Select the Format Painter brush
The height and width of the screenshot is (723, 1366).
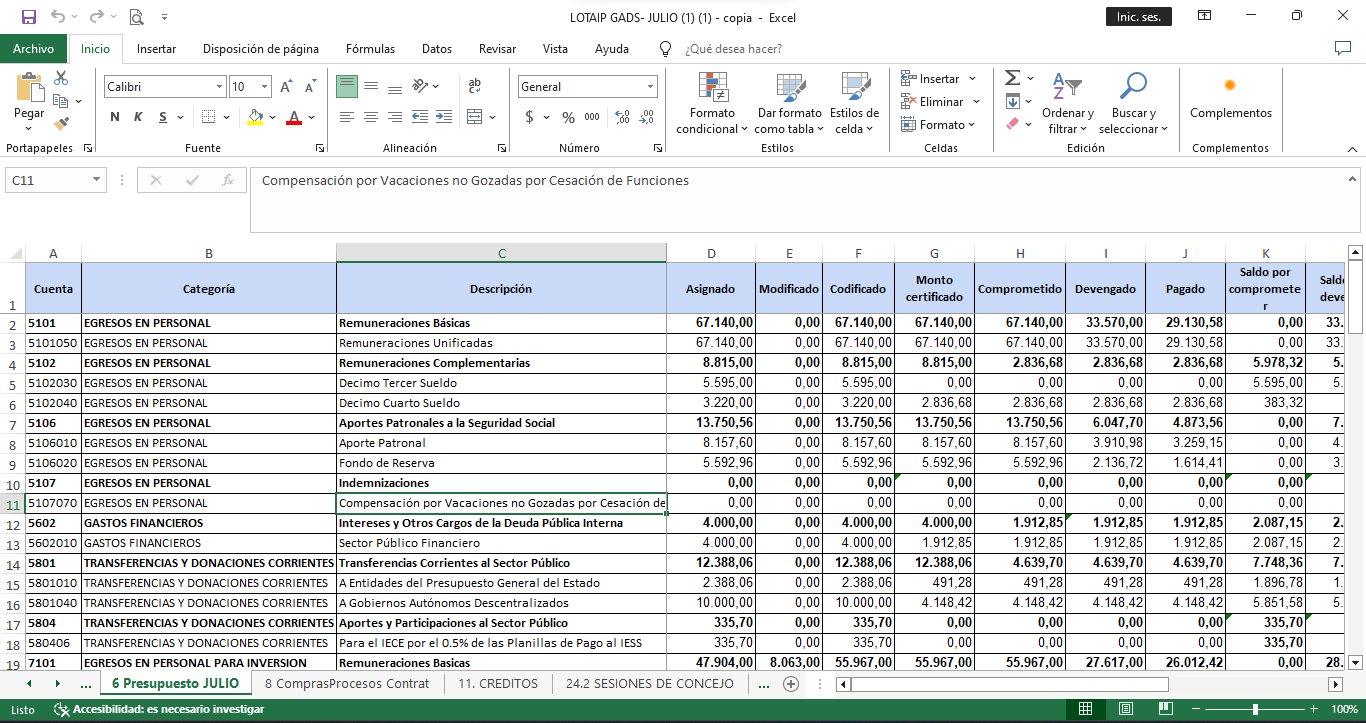coord(61,124)
